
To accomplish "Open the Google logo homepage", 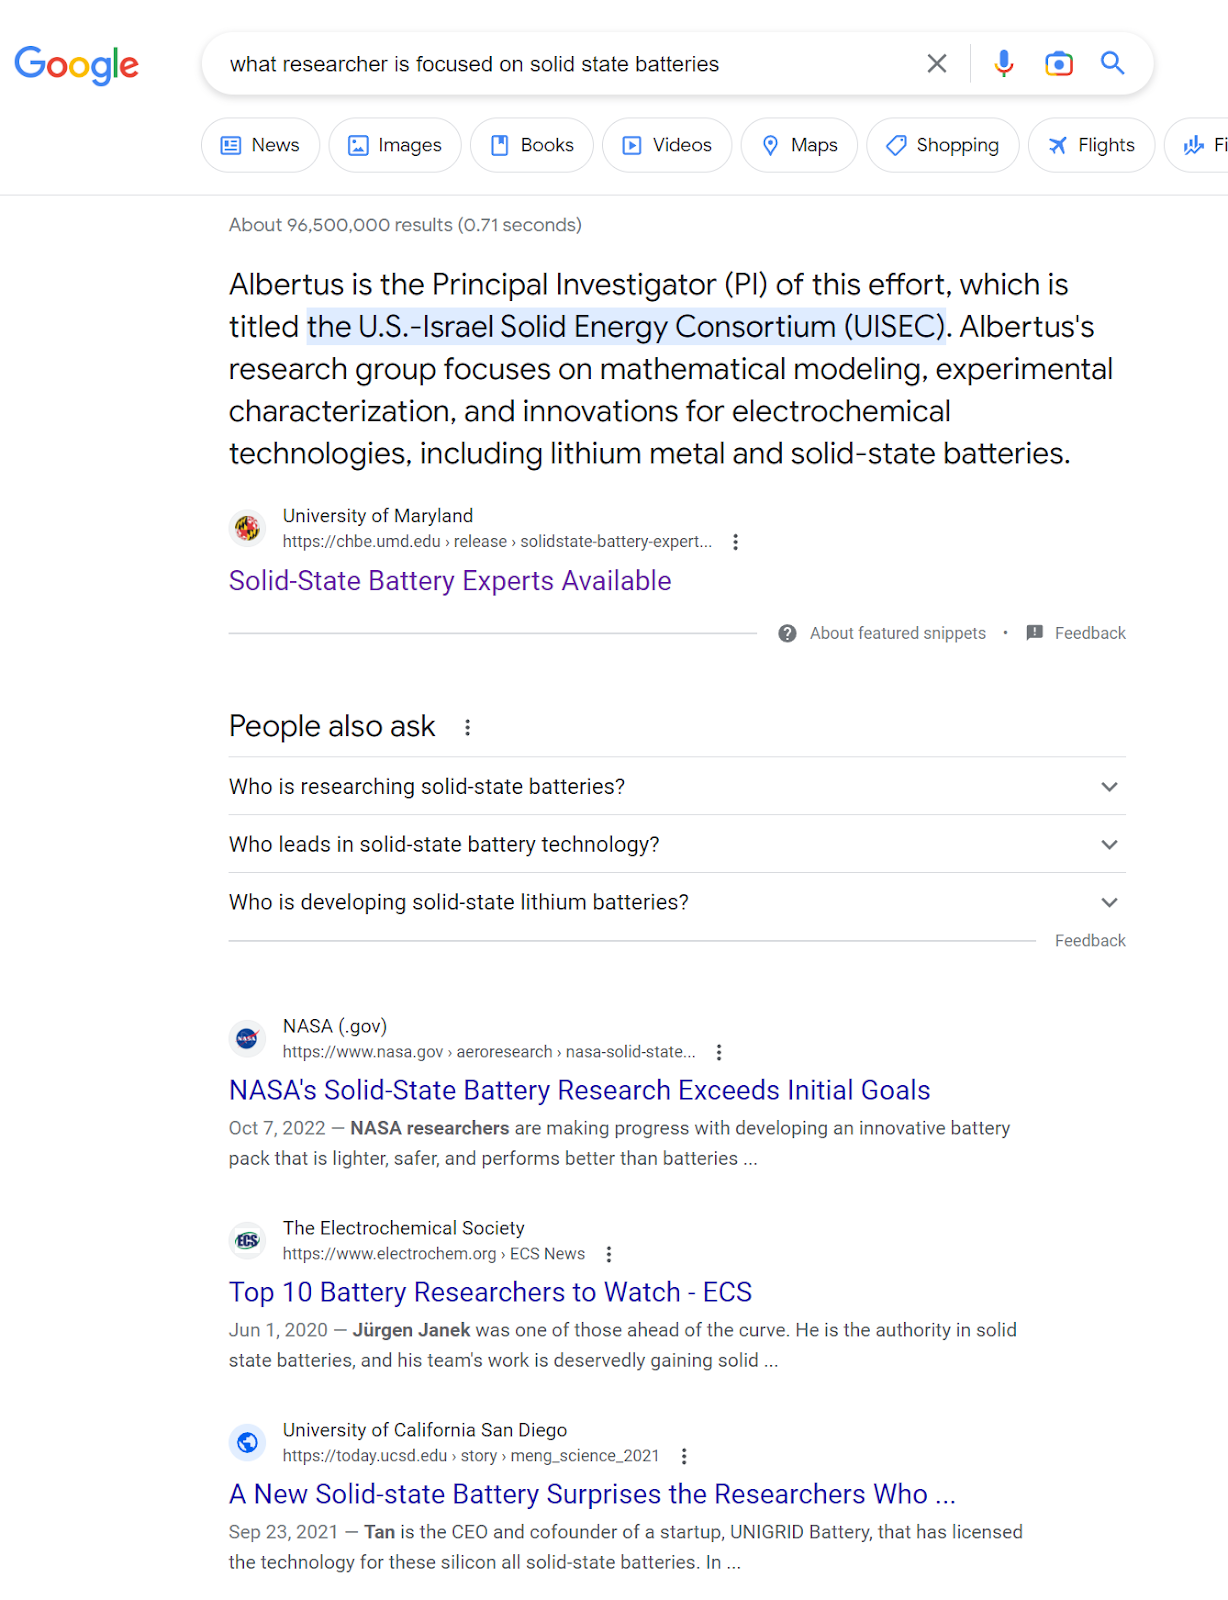I will click(x=76, y=65).
